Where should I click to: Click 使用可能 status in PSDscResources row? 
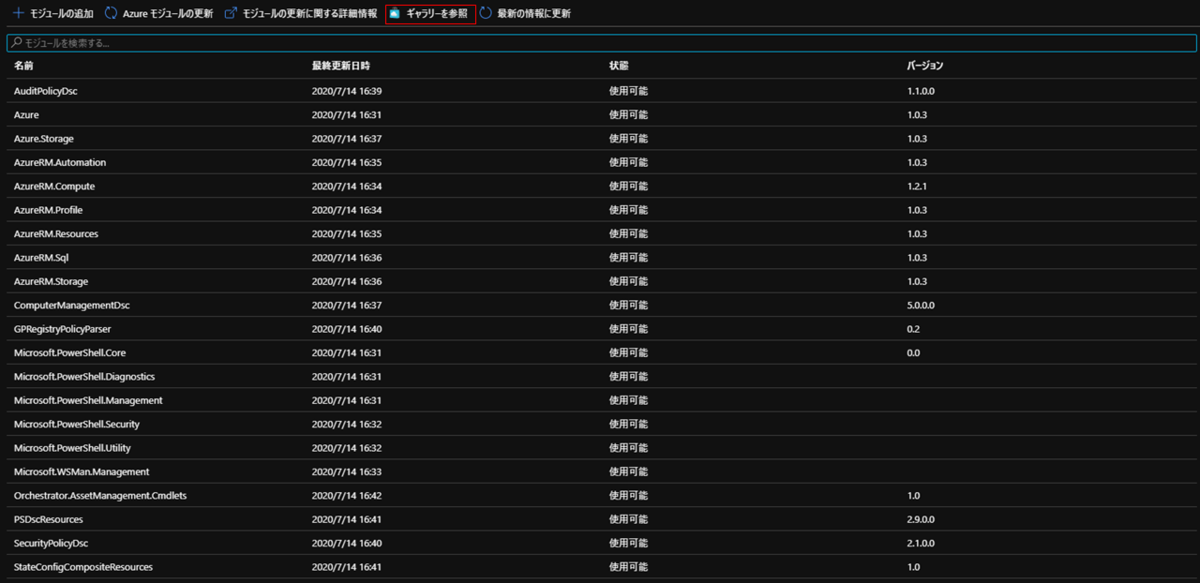[x=629, y=520]
